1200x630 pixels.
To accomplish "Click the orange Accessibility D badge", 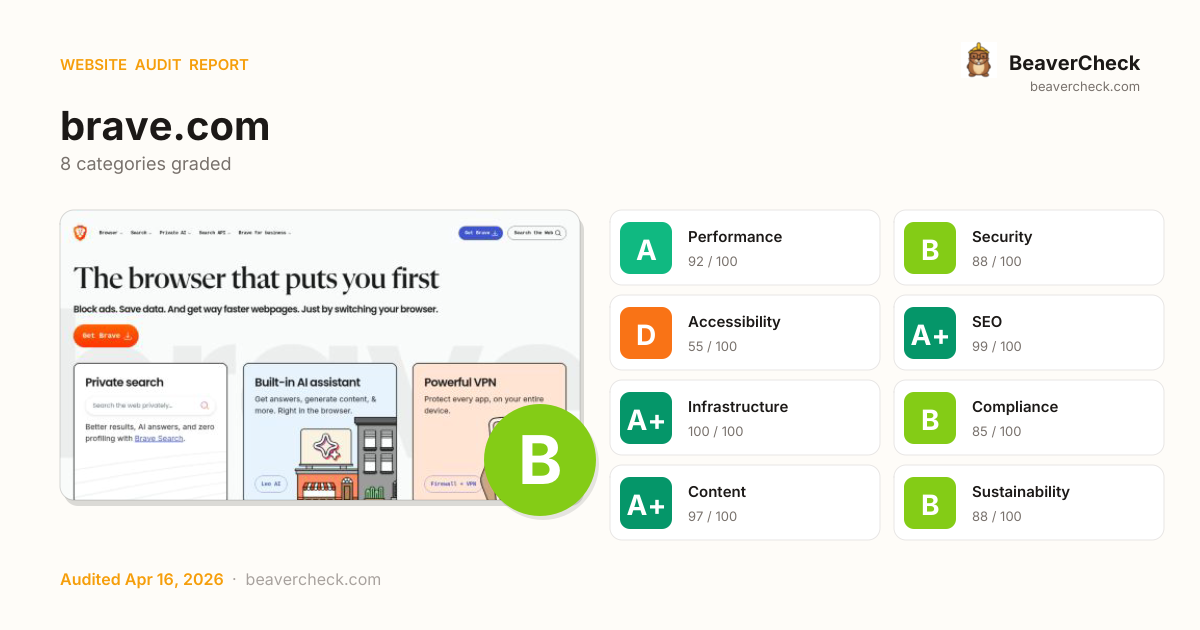I will click(646, 333).
